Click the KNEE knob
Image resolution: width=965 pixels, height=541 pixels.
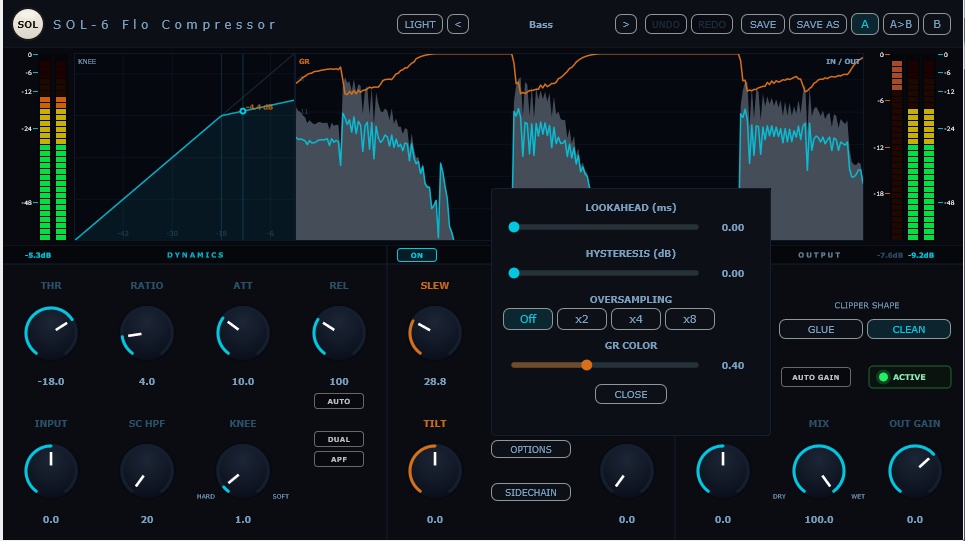(243, 470)
